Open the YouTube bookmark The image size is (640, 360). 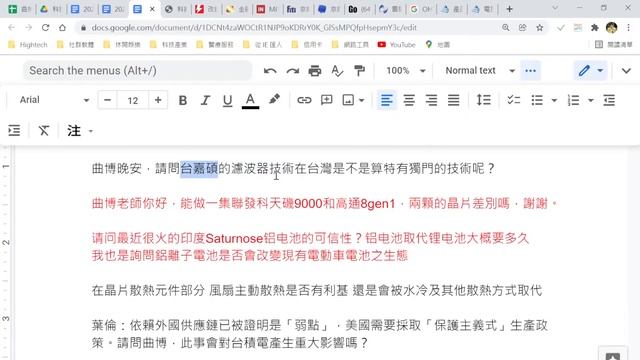397,44
